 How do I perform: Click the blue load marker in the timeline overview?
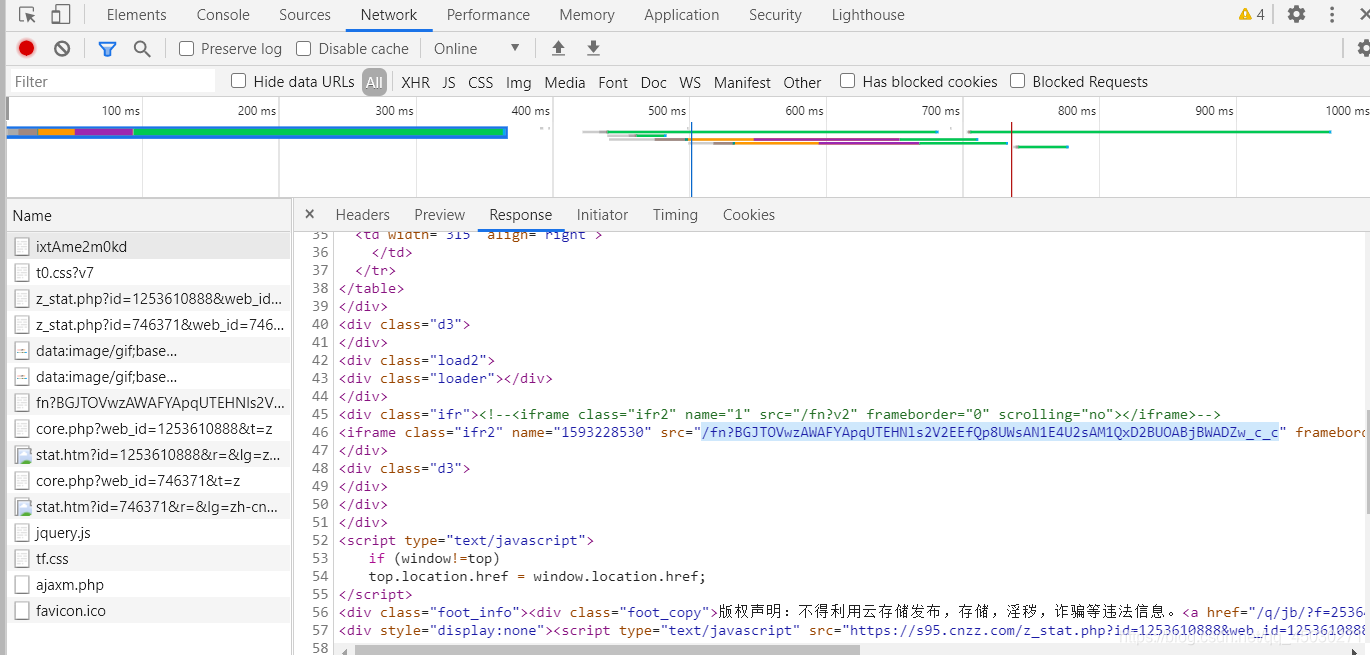point(691,160)
